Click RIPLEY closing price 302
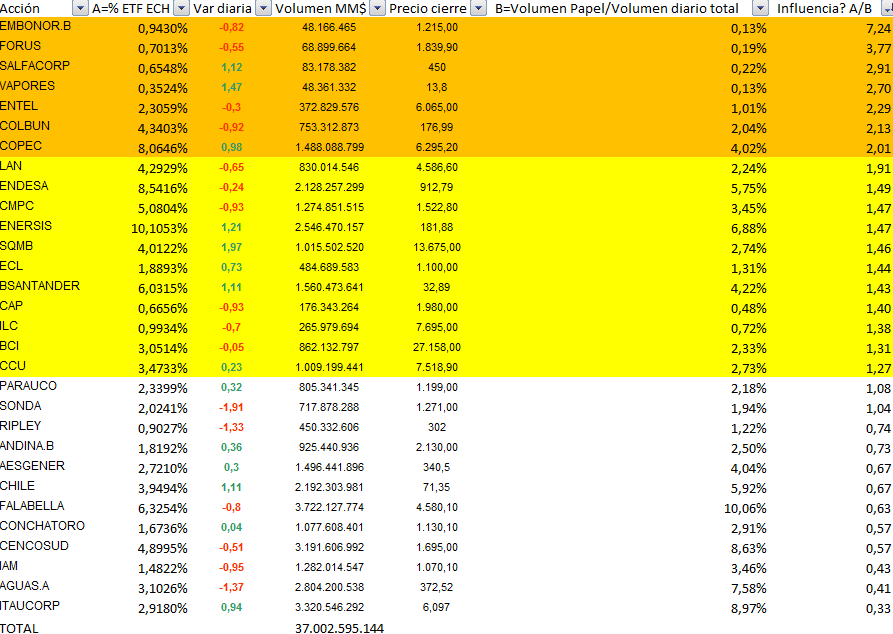The height and width of the screenshot is (634, 893). point(437,427)
